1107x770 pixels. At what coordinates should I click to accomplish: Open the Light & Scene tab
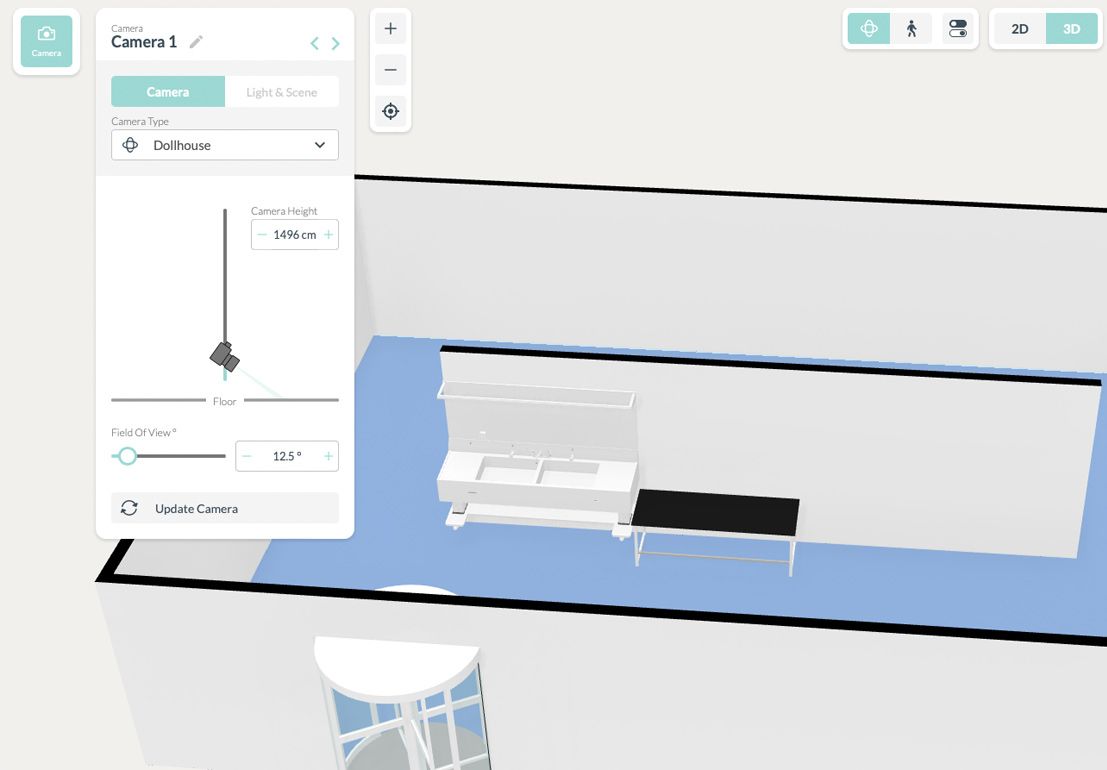point(281,92)
